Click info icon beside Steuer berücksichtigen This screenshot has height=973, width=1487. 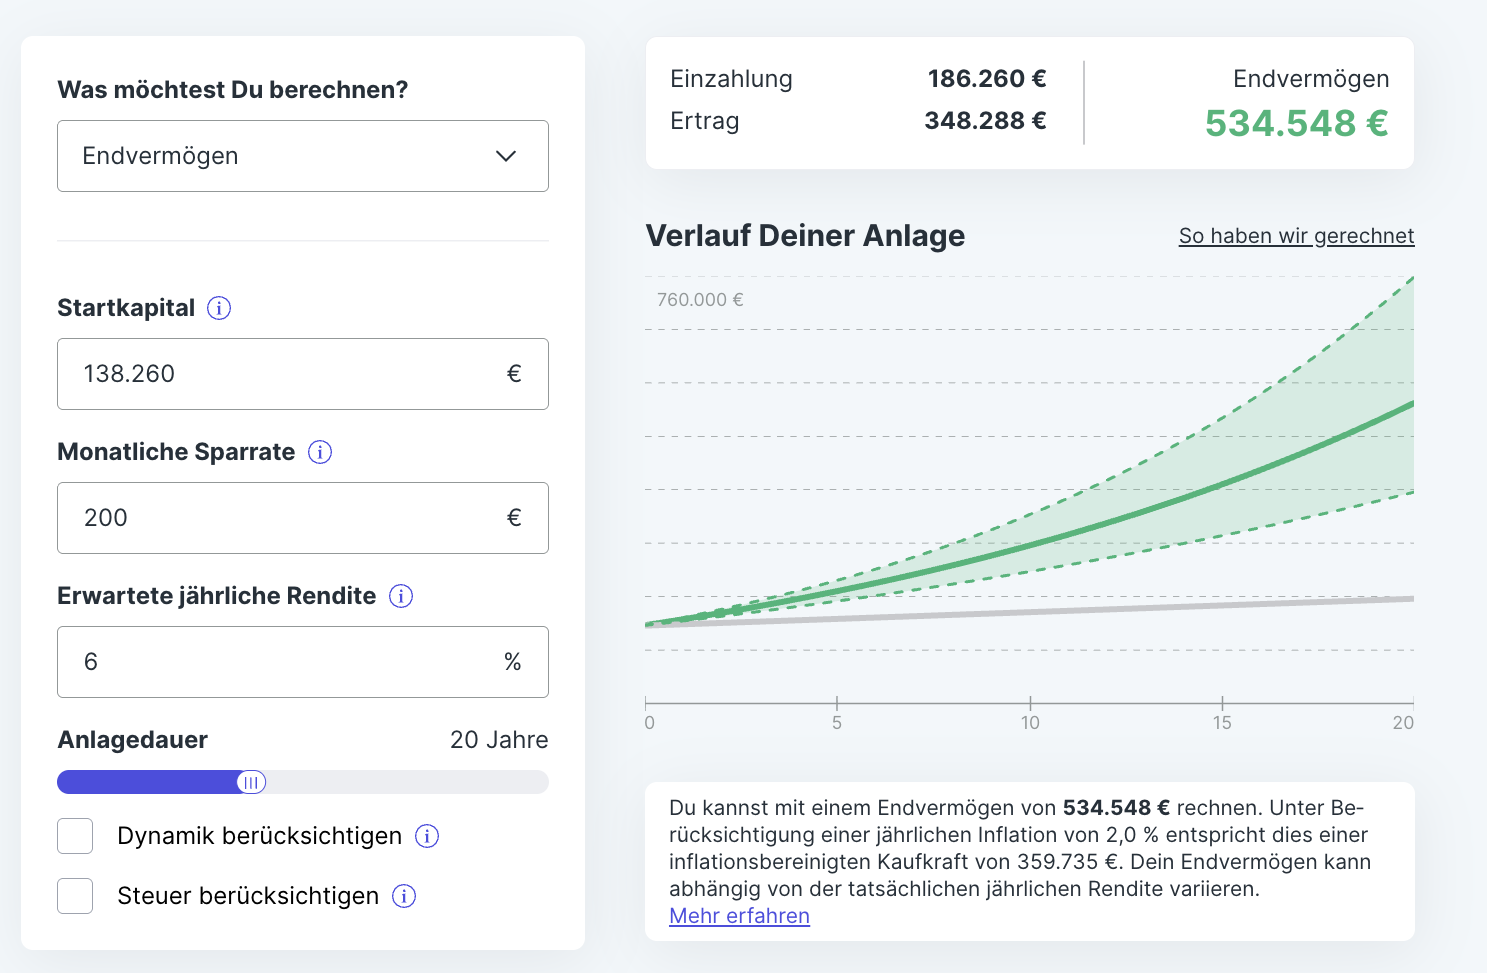[404, 896]
